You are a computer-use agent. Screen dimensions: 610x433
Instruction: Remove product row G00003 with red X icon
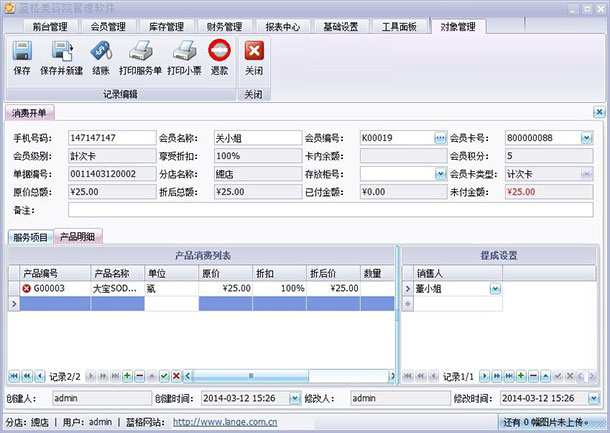coord(26,288)
